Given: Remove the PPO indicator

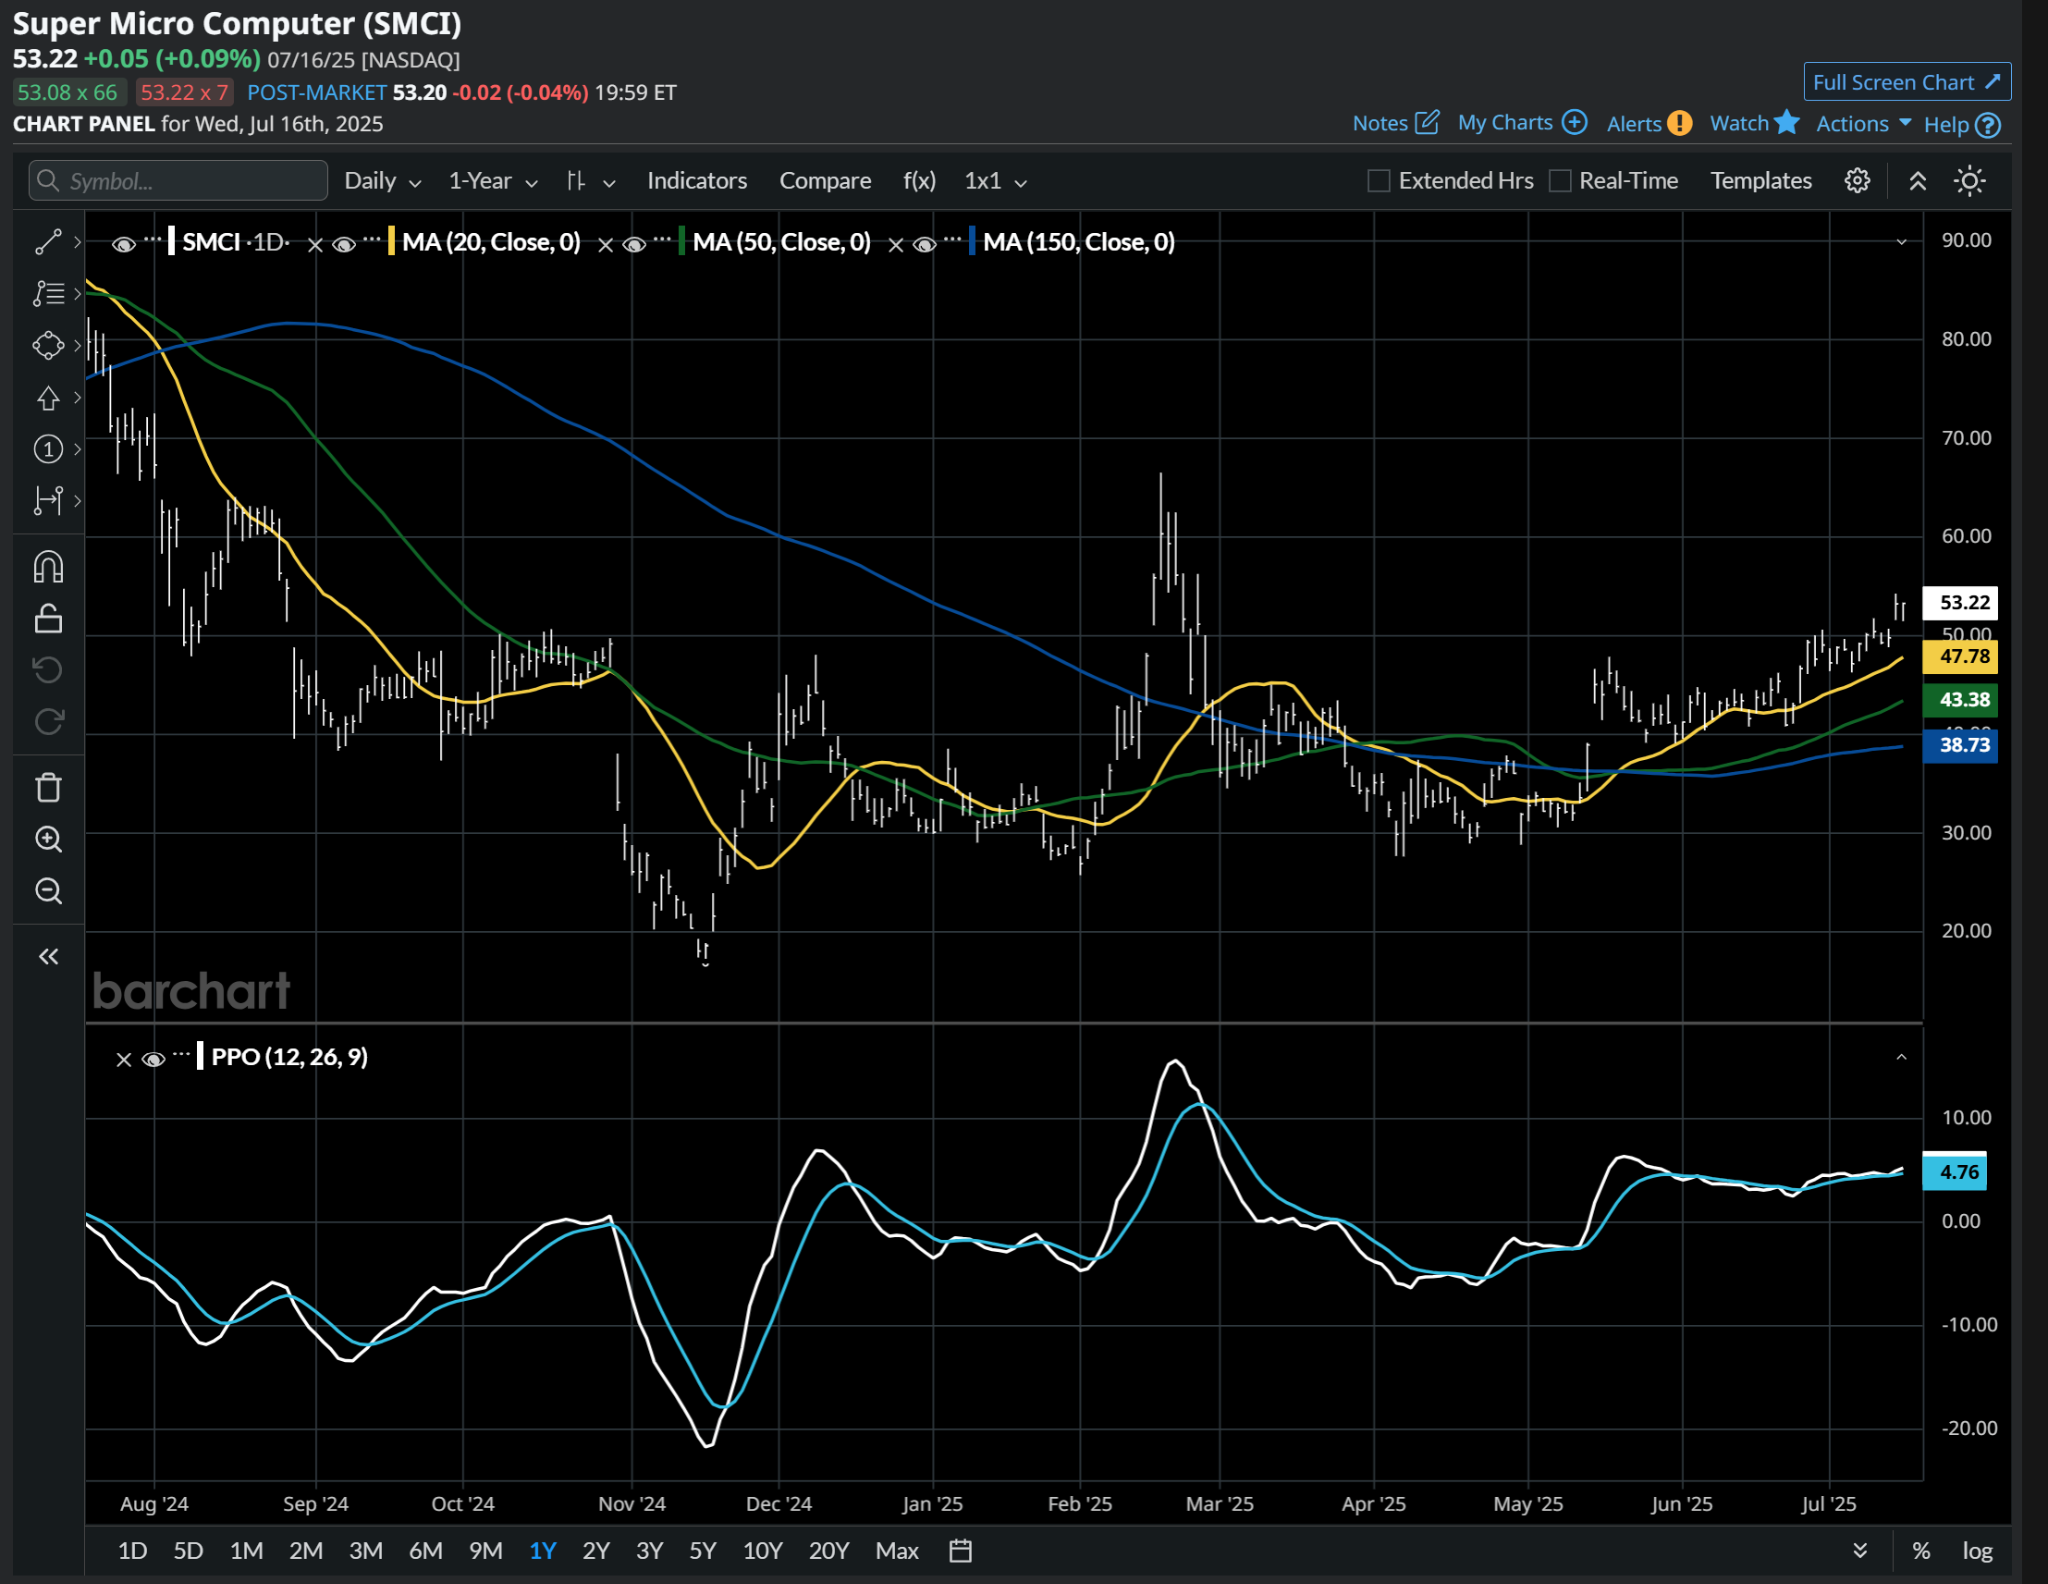Looking at the screenshot, I should (123, 1059).
